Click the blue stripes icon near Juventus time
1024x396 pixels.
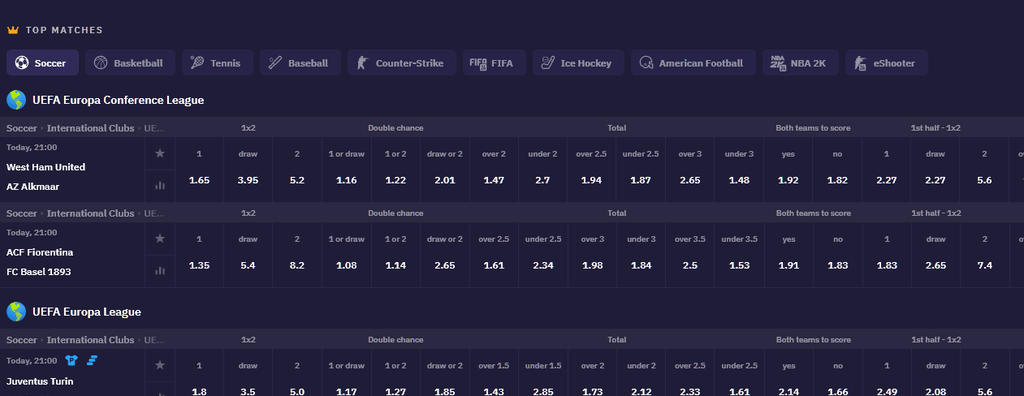(x=92, y=360)
